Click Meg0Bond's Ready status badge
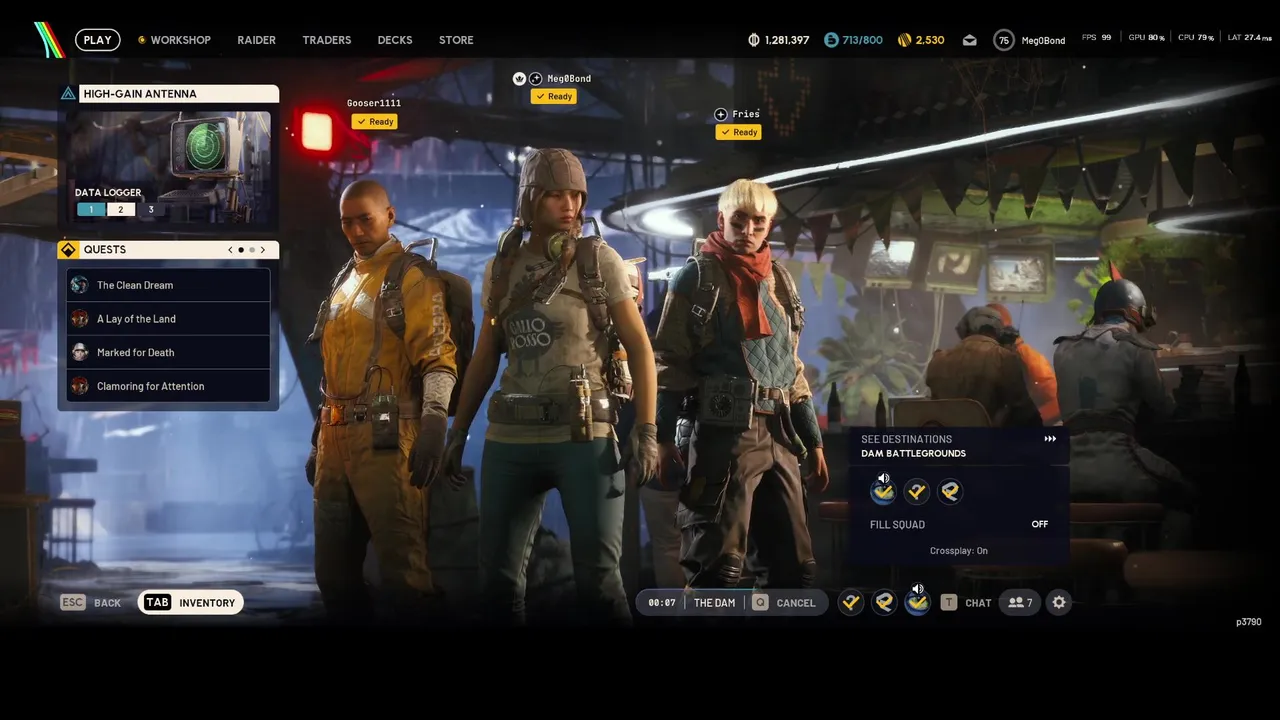This screenshot has width=1280, height=720. 554,97
